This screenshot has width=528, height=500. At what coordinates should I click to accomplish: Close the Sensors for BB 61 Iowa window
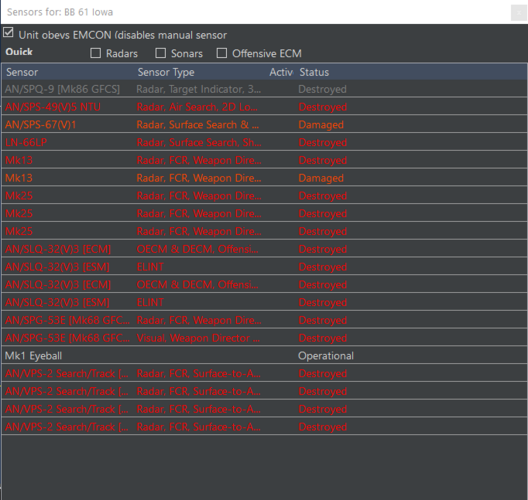coord(519,13)
